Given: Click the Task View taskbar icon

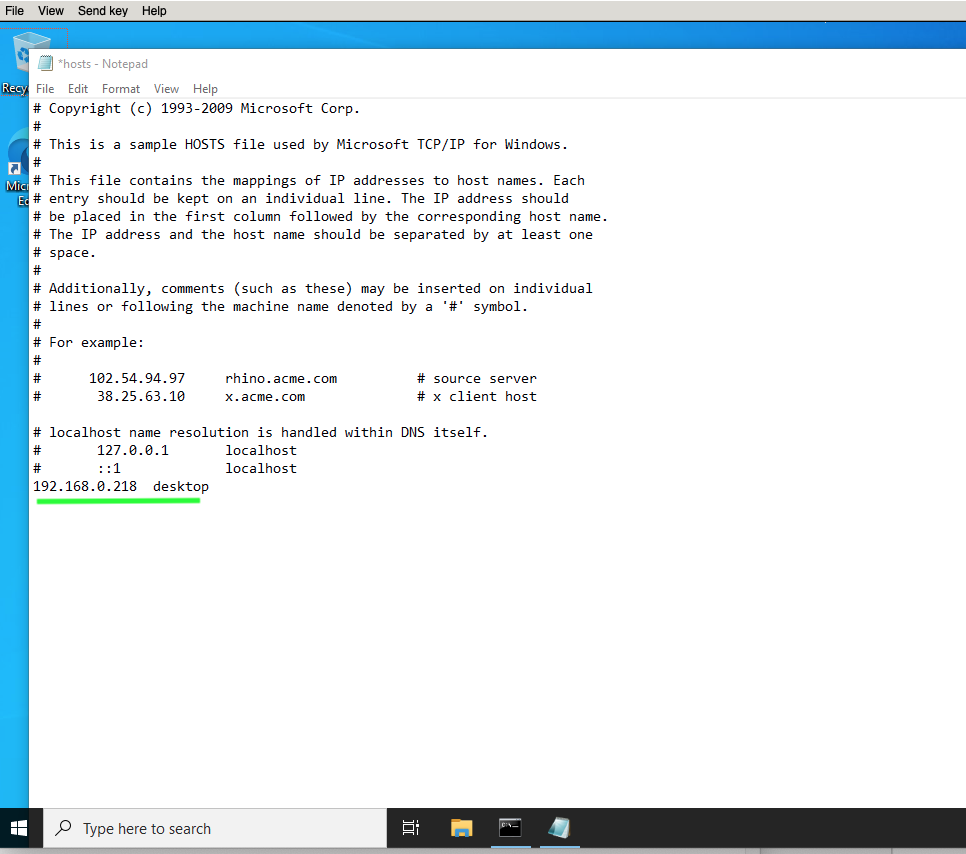Looking at the screenshot, I should (x=411, y=828).
